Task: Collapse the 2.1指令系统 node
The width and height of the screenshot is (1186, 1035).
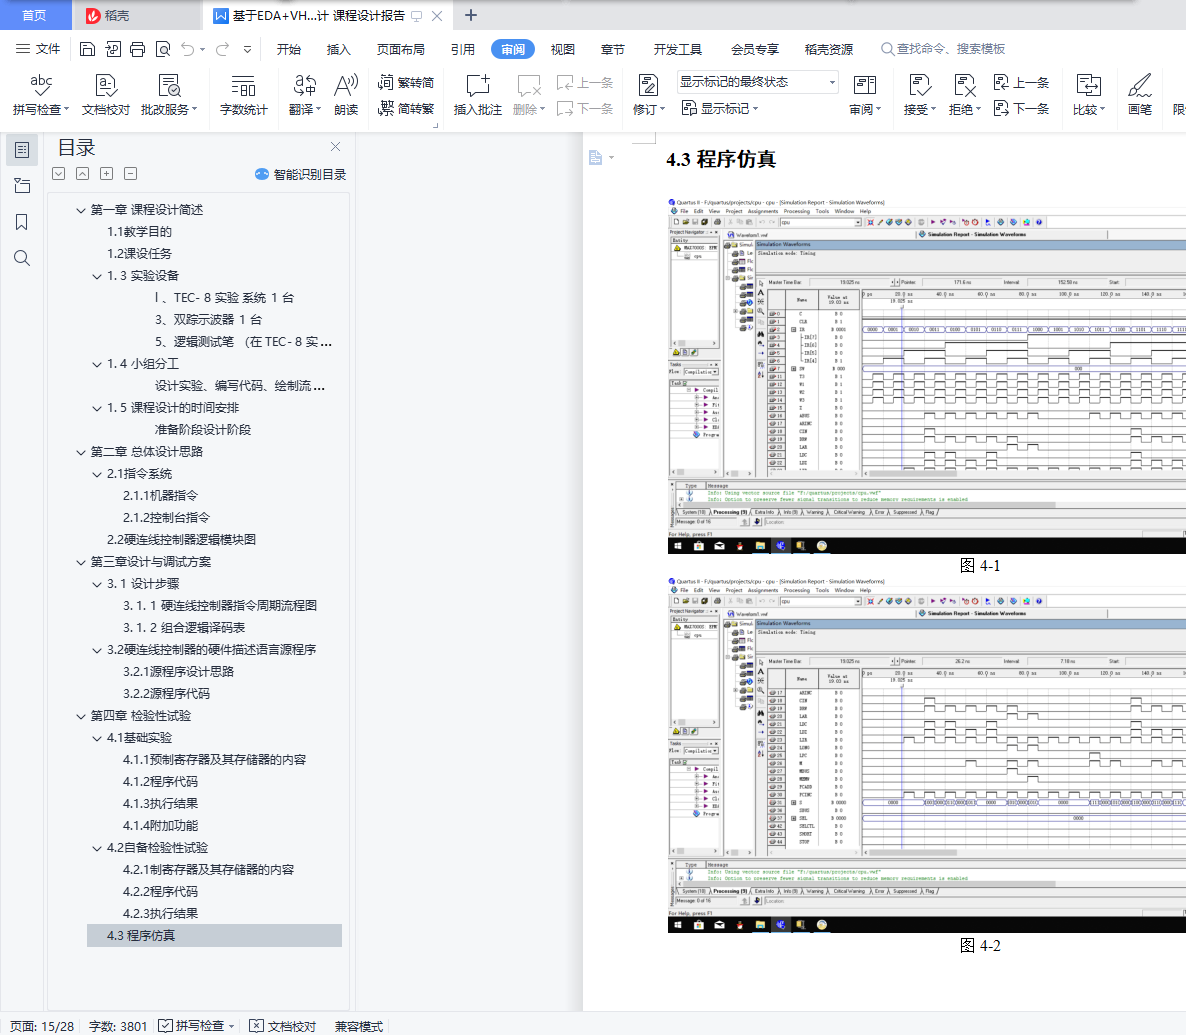Action: tap(97, 474)
